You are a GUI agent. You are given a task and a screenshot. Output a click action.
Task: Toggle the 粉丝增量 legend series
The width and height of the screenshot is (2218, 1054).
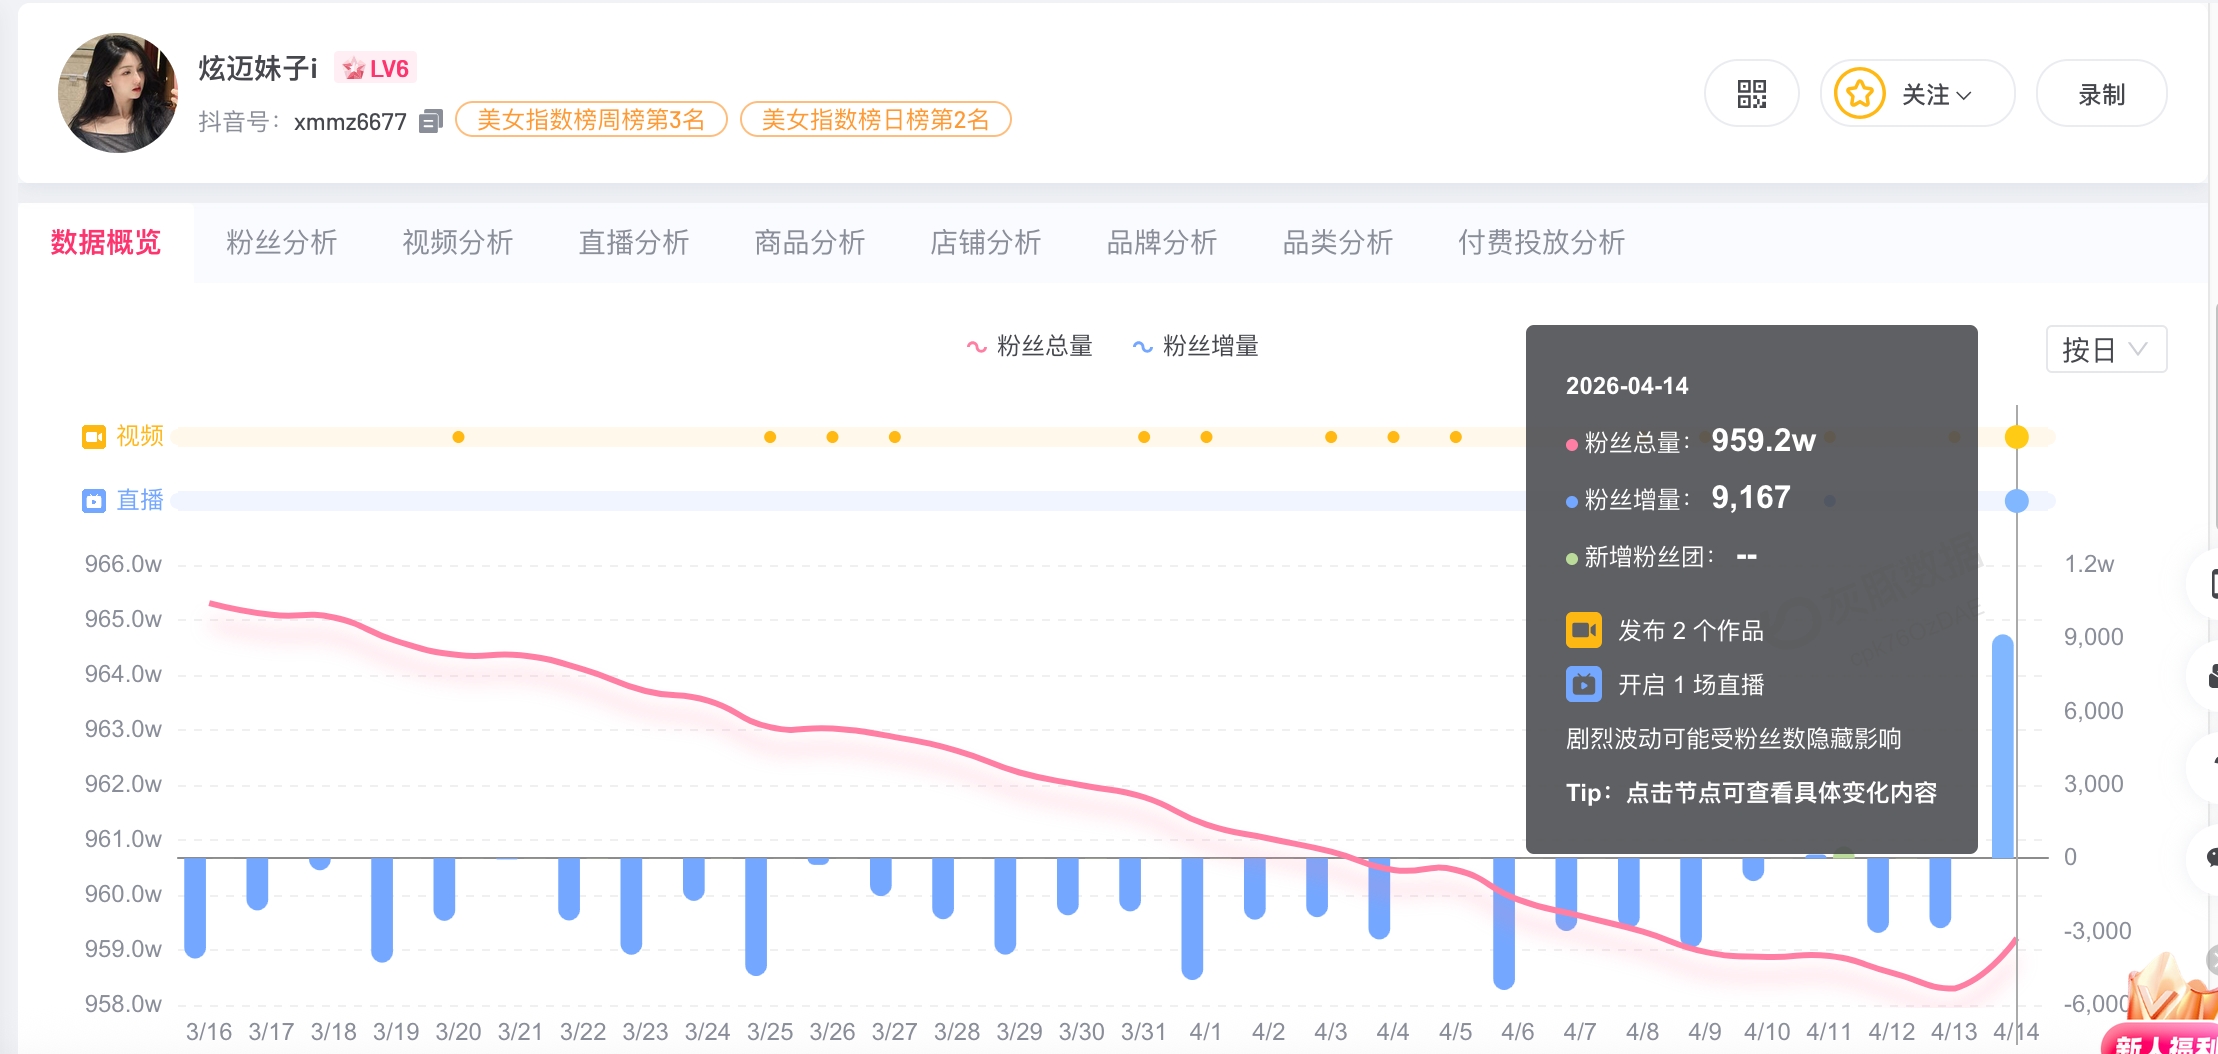coord(1195,346)
